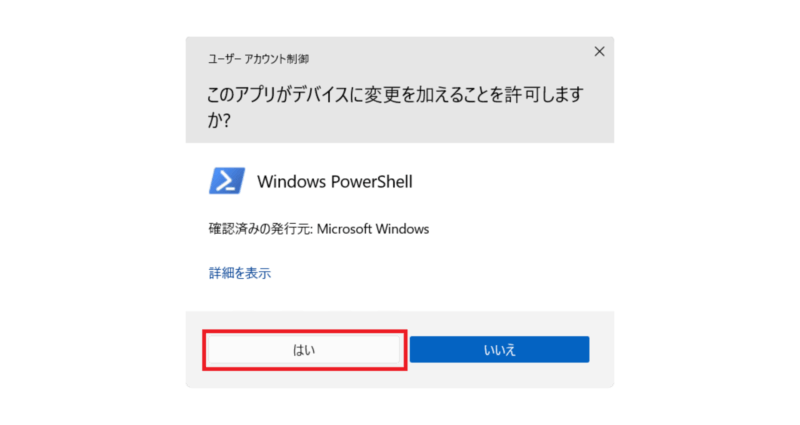Click the close cross at the dialog's top corner
This screenshot has height=425, width=800.
tap(599, 52)
